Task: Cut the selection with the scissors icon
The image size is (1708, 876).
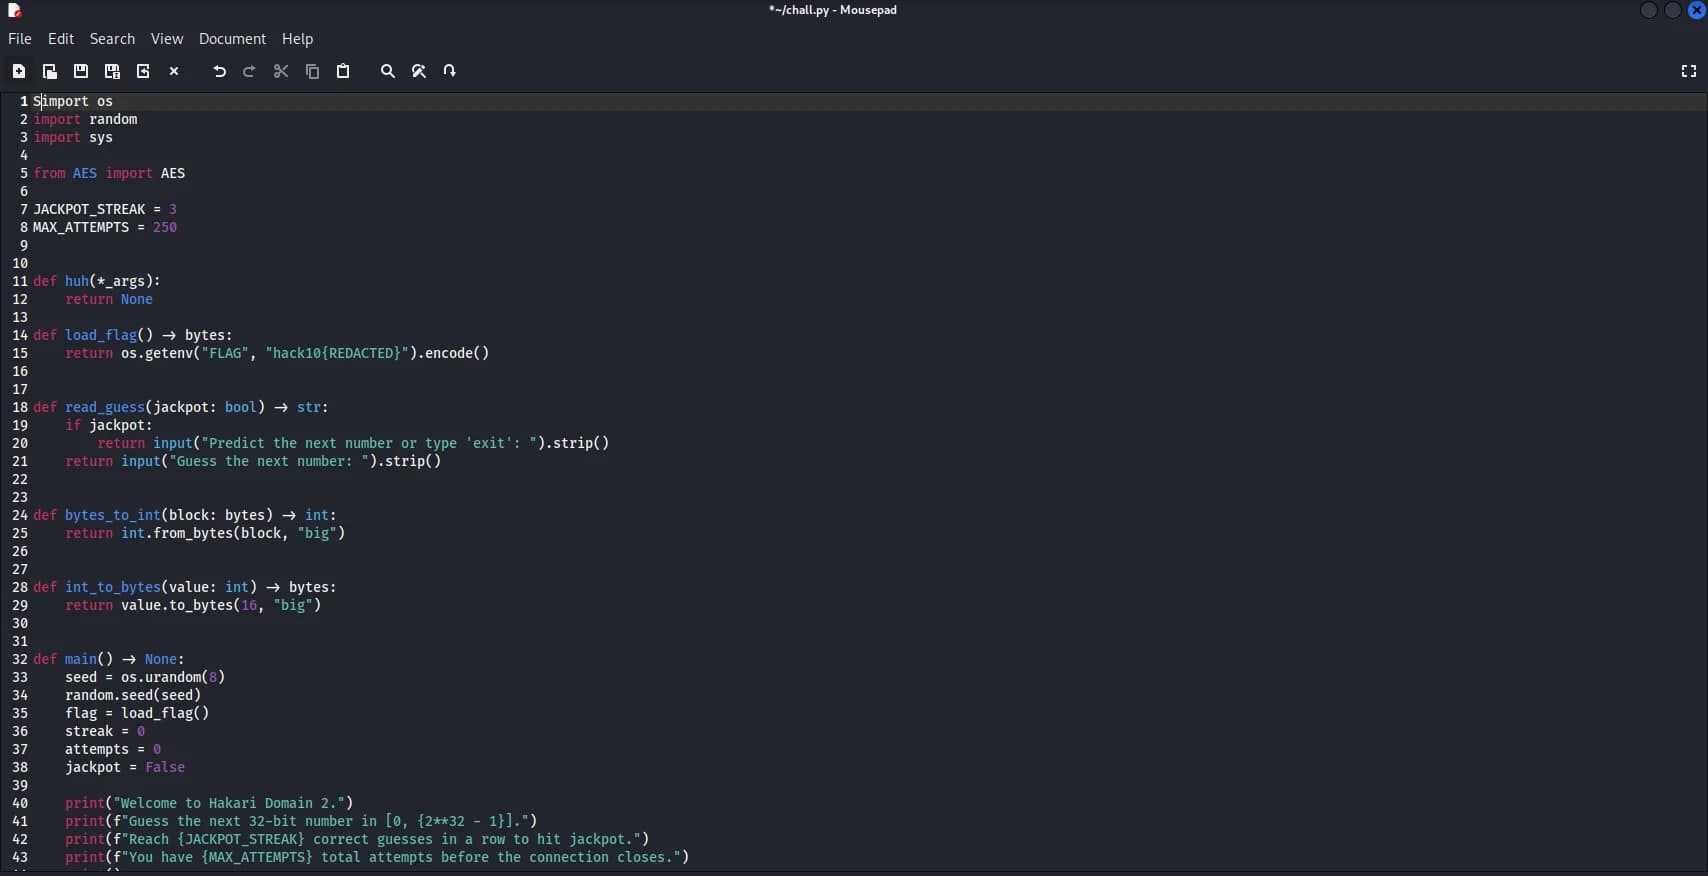Action: 281,71
